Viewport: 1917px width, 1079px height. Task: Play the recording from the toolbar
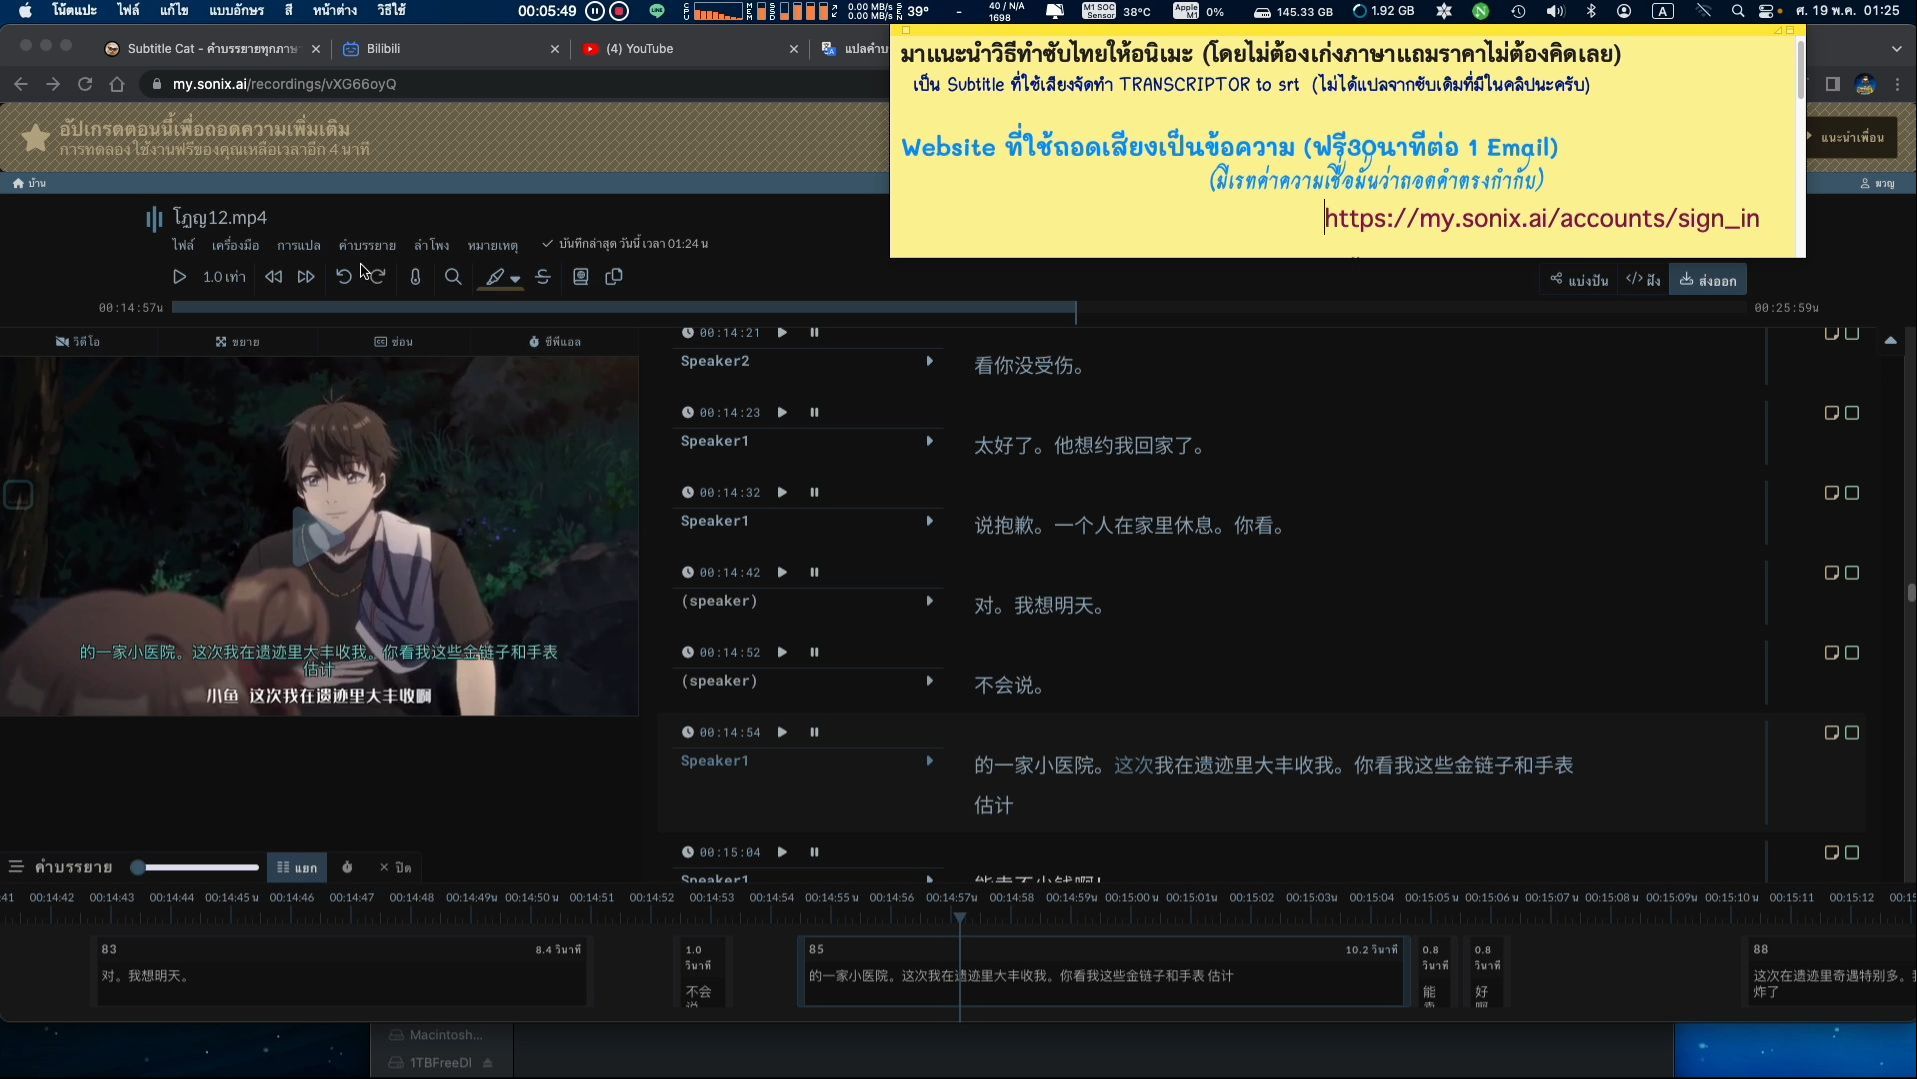(x=179, y=277)
